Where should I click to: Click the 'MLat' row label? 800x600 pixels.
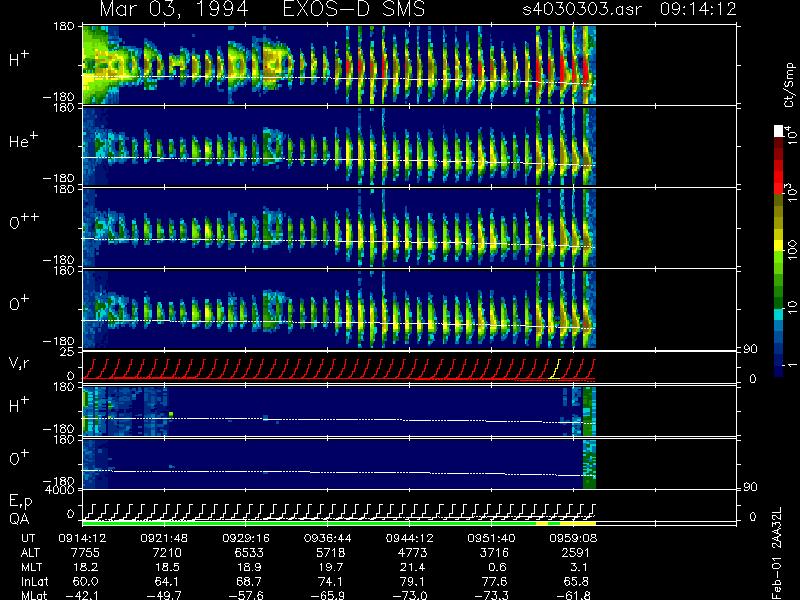[x=34, y=595]
